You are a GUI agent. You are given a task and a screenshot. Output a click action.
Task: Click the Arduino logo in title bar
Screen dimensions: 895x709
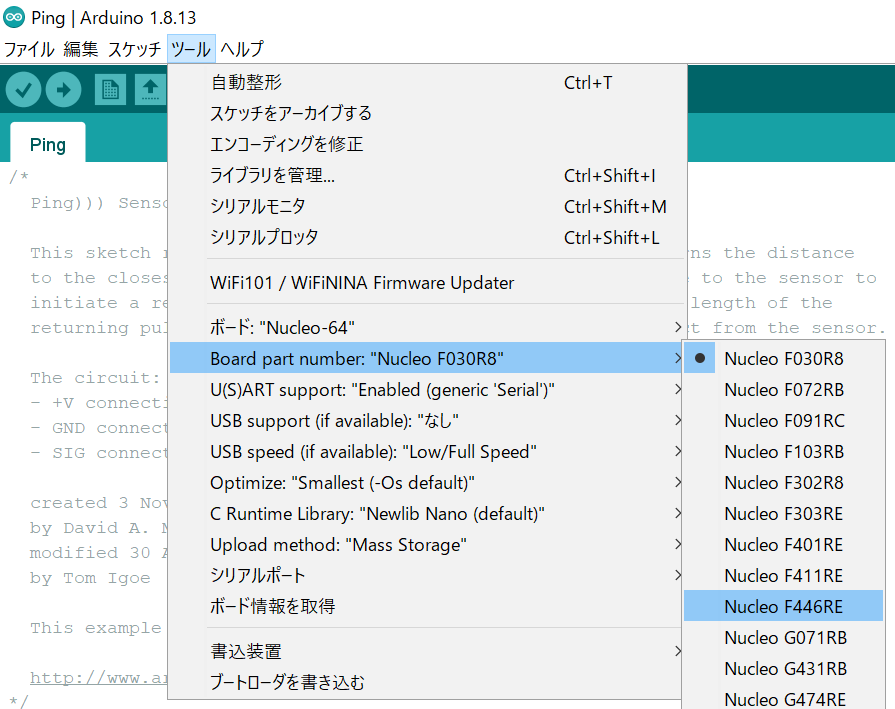pos(14,18)
